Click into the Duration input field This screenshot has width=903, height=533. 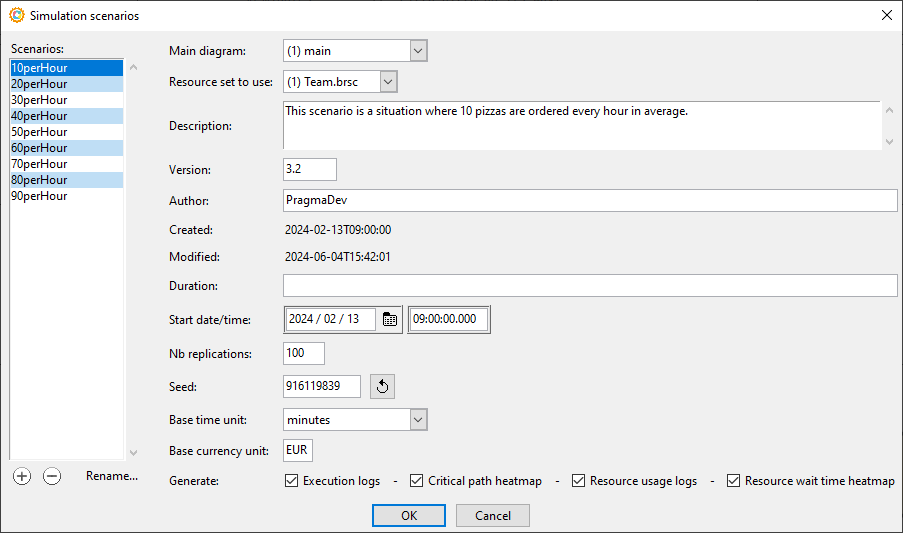(x=590, y=286)
